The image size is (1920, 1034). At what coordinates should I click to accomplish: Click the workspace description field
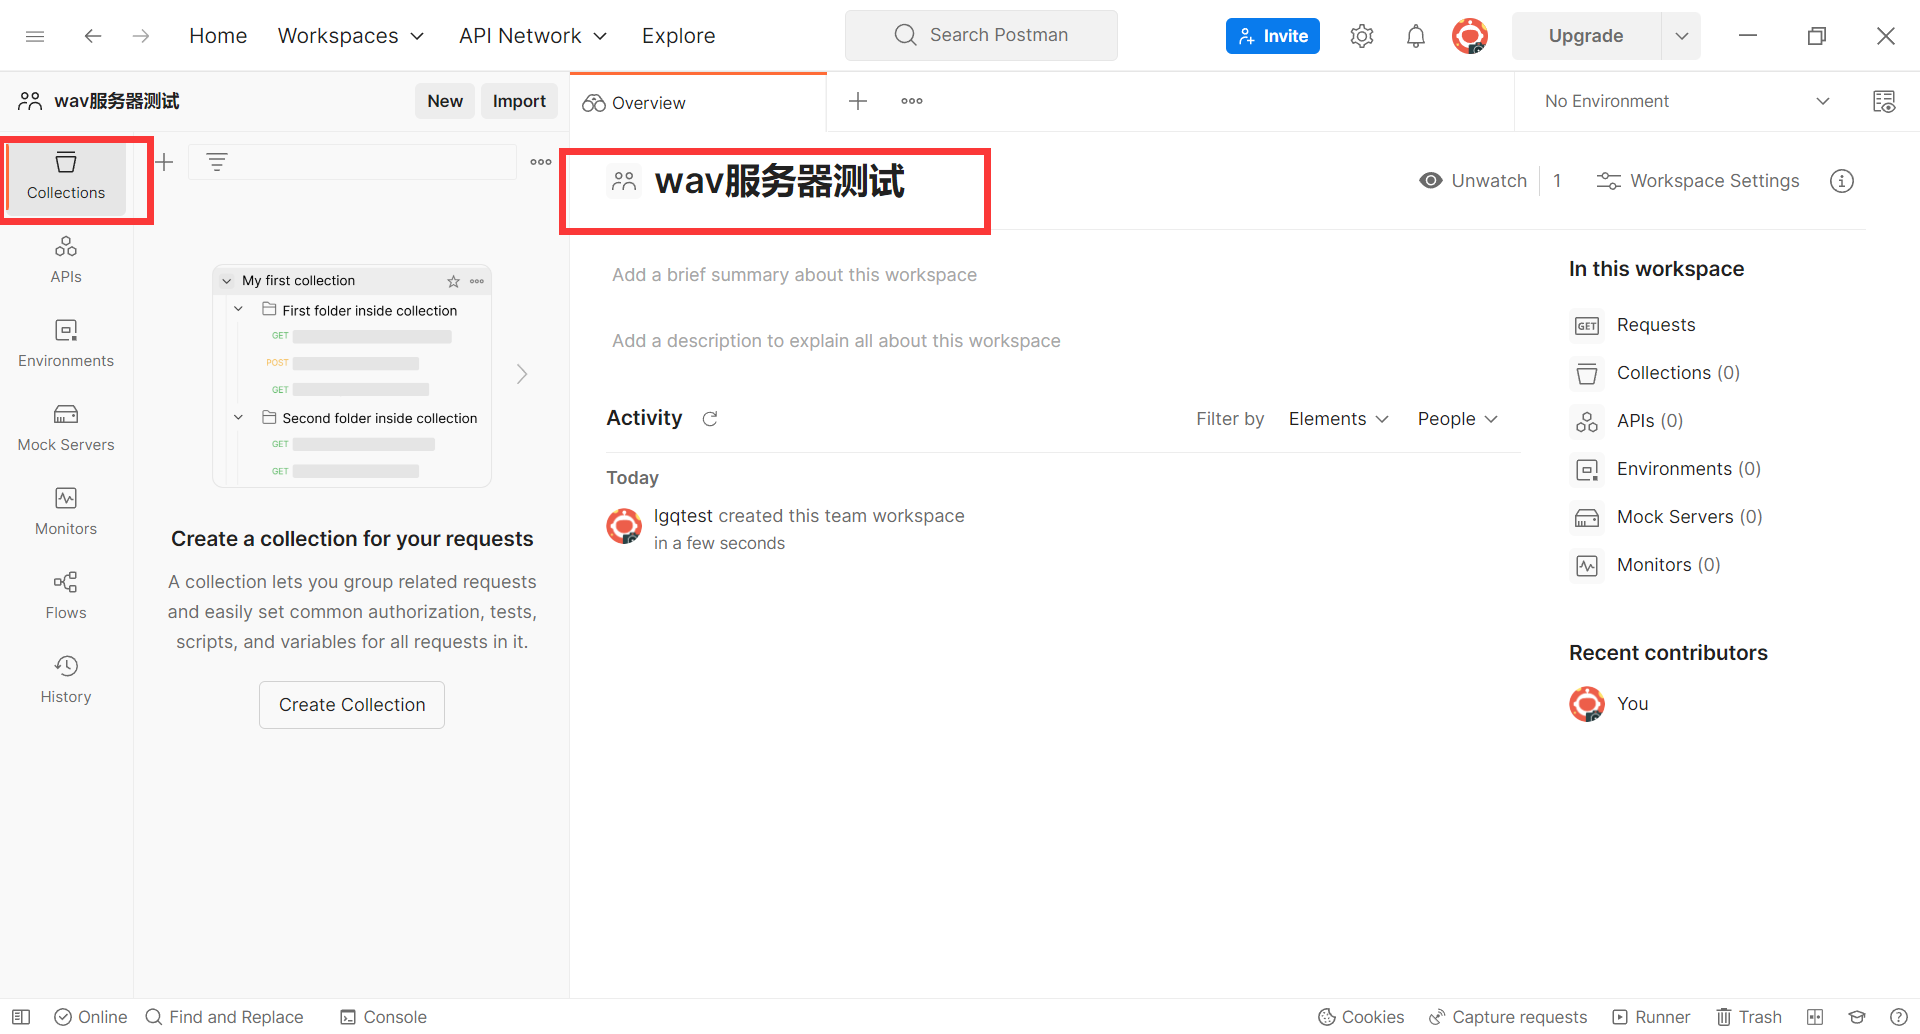click(x=836, y=341)
